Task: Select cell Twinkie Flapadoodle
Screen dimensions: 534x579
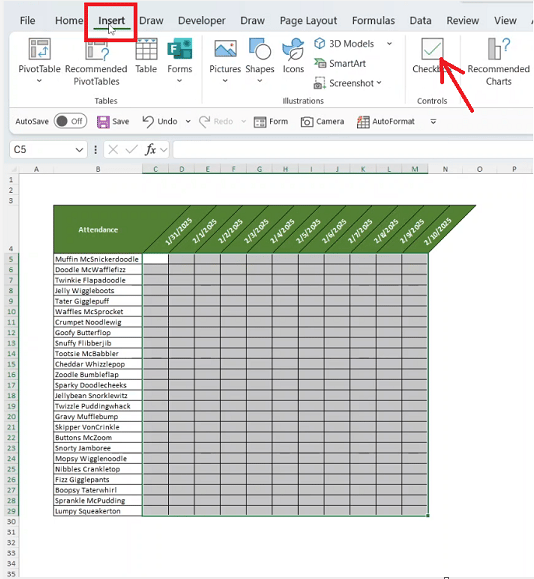Action: (x=98, y=280)
